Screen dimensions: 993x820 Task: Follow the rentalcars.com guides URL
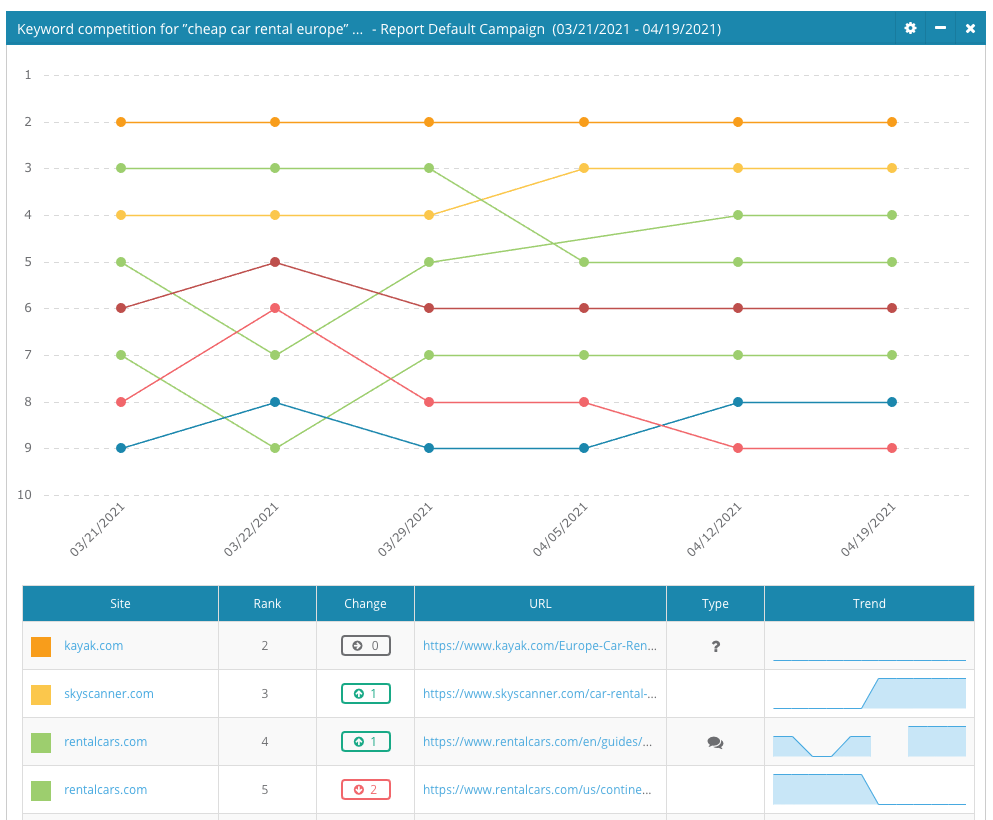(x=540, y=741)
